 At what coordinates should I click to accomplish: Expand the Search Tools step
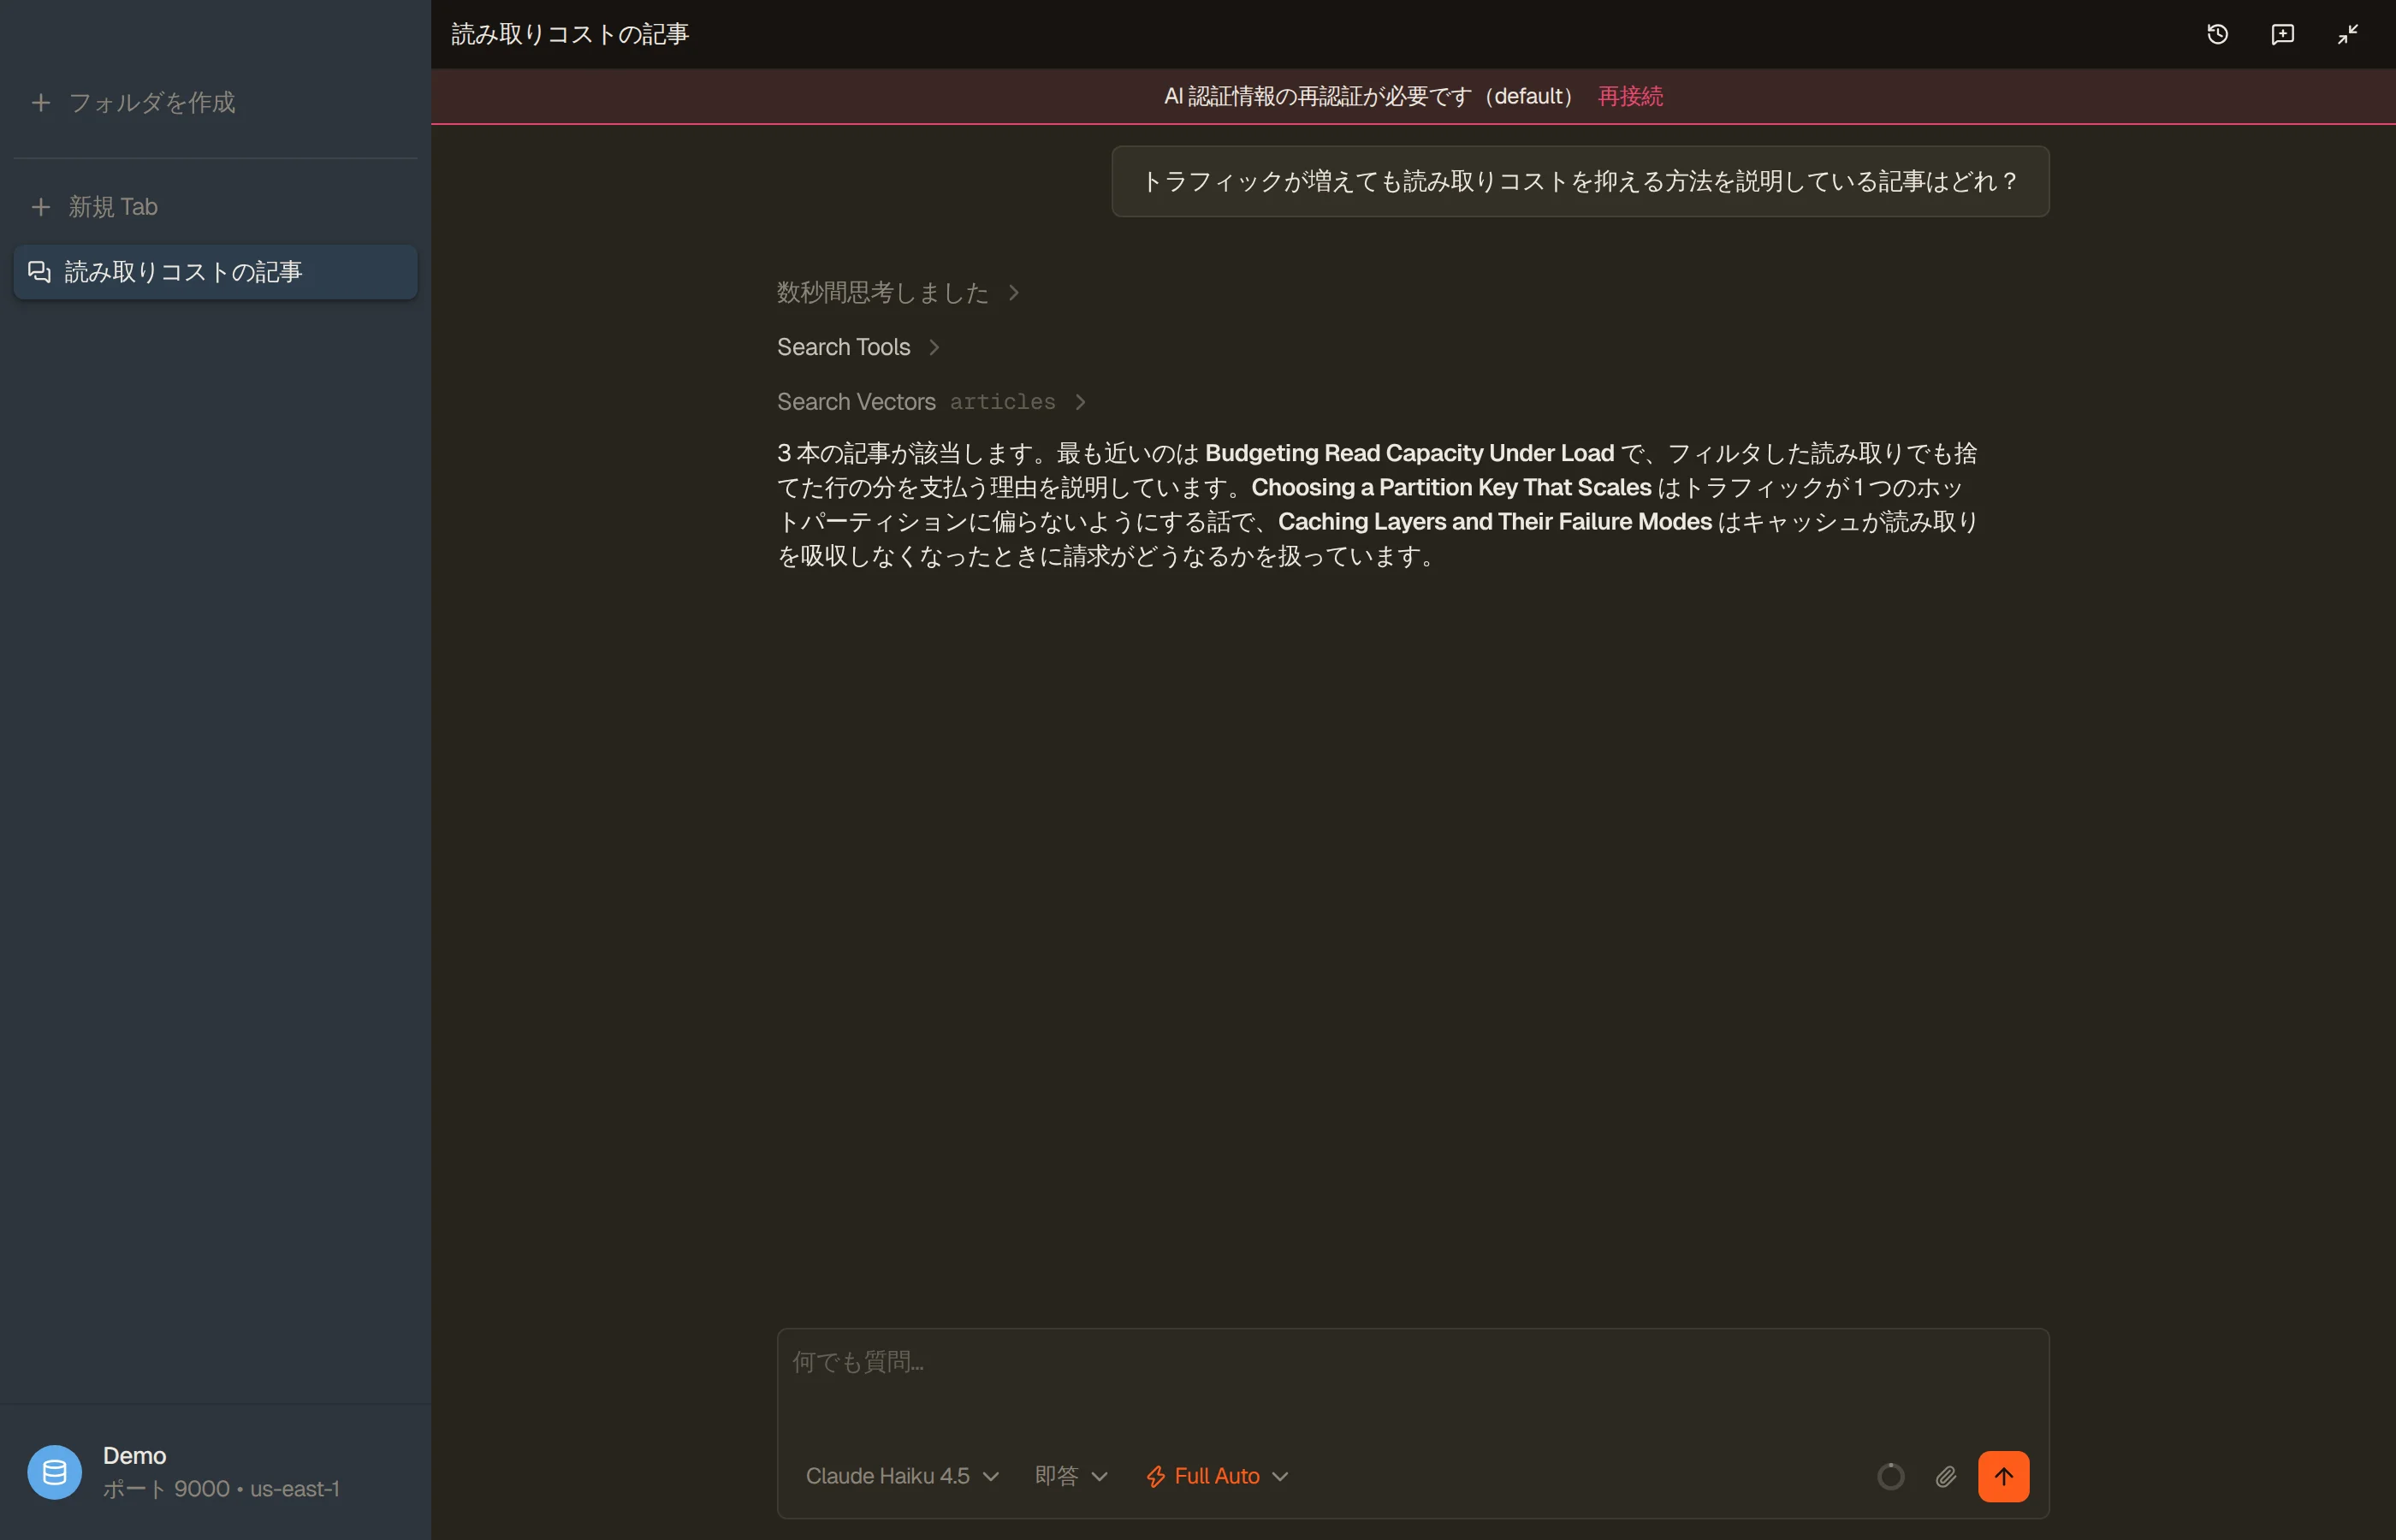pos(858,347)
